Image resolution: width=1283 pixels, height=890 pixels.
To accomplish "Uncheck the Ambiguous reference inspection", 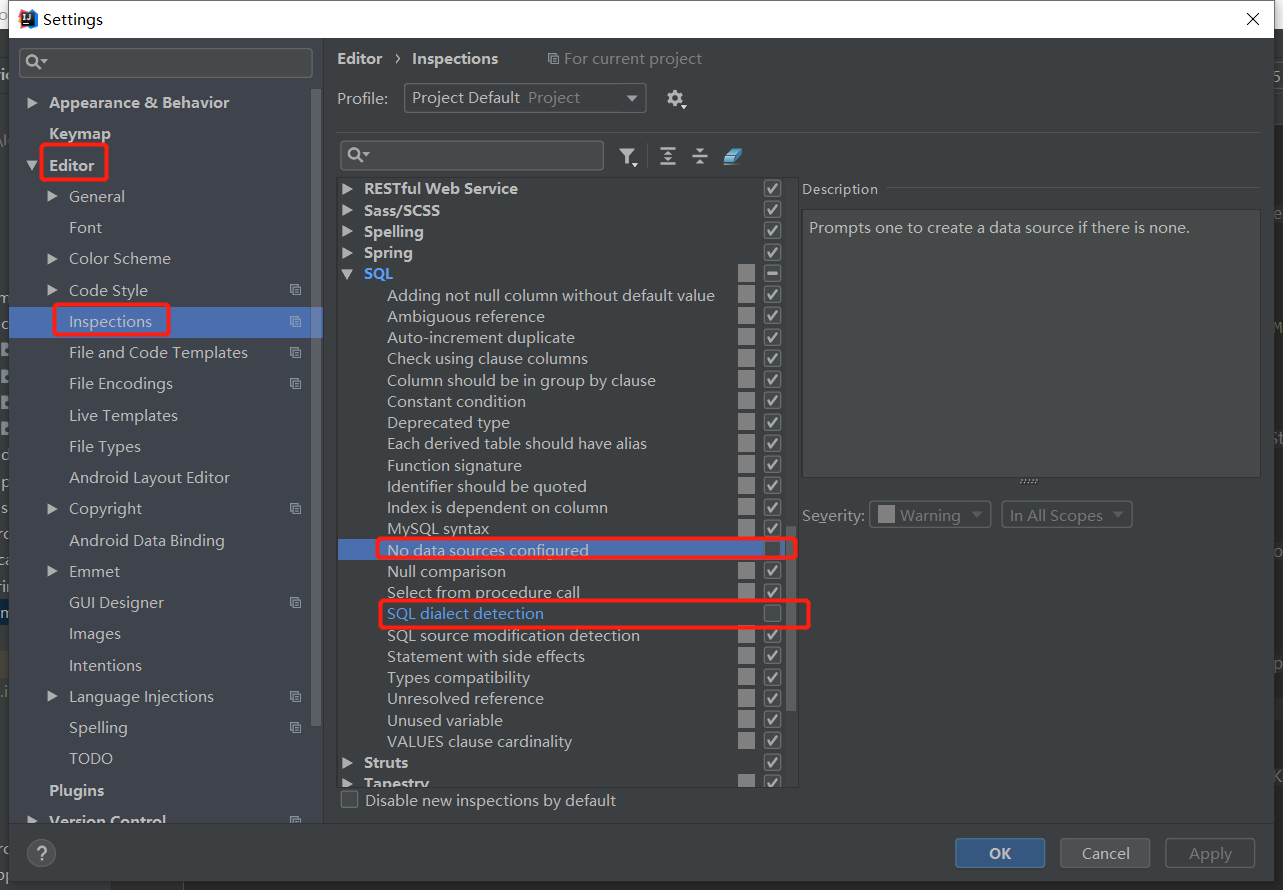I will [772, 316].
